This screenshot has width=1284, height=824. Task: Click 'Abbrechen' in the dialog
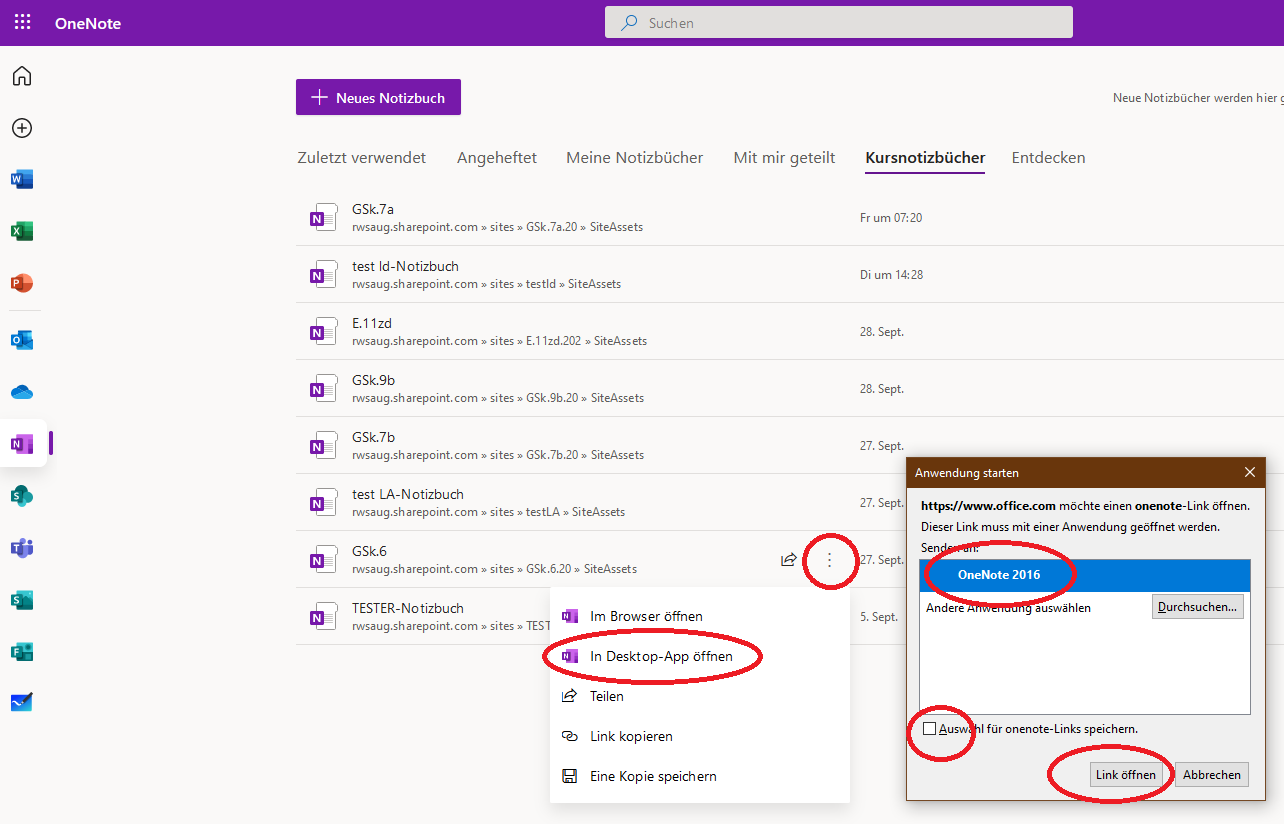[1212, 774]
